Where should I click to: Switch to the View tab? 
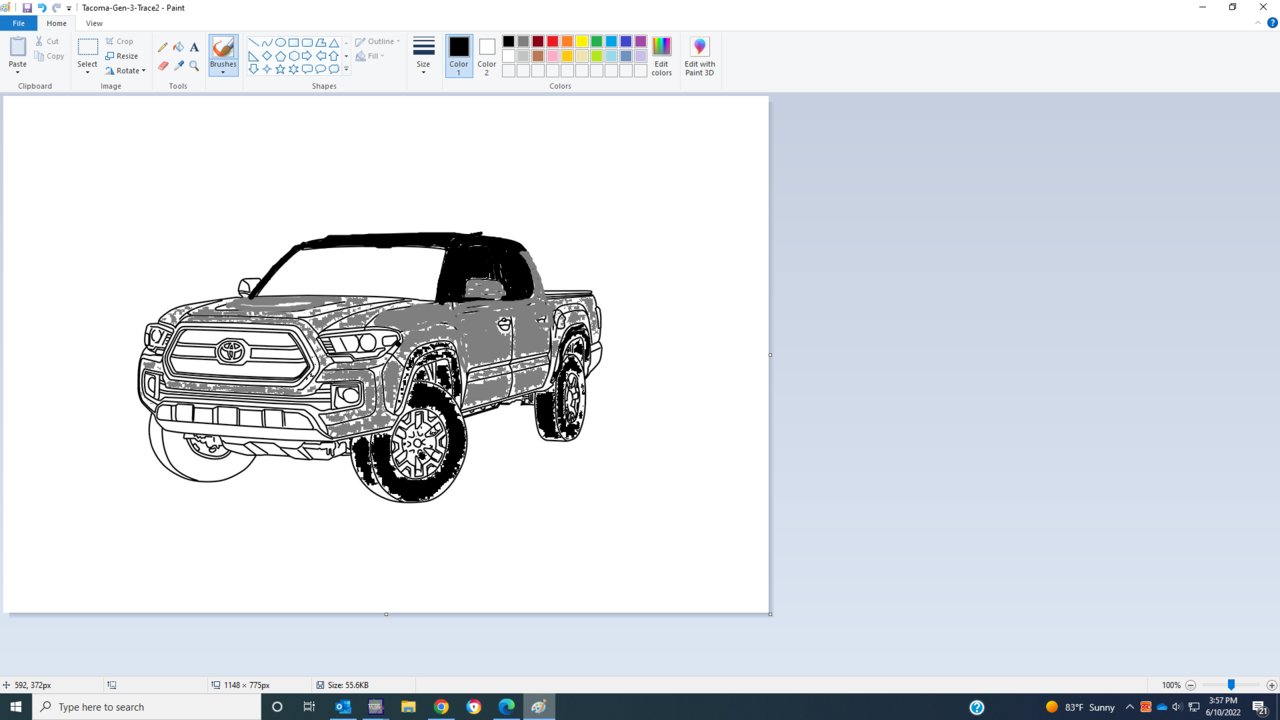click(94, 23)
